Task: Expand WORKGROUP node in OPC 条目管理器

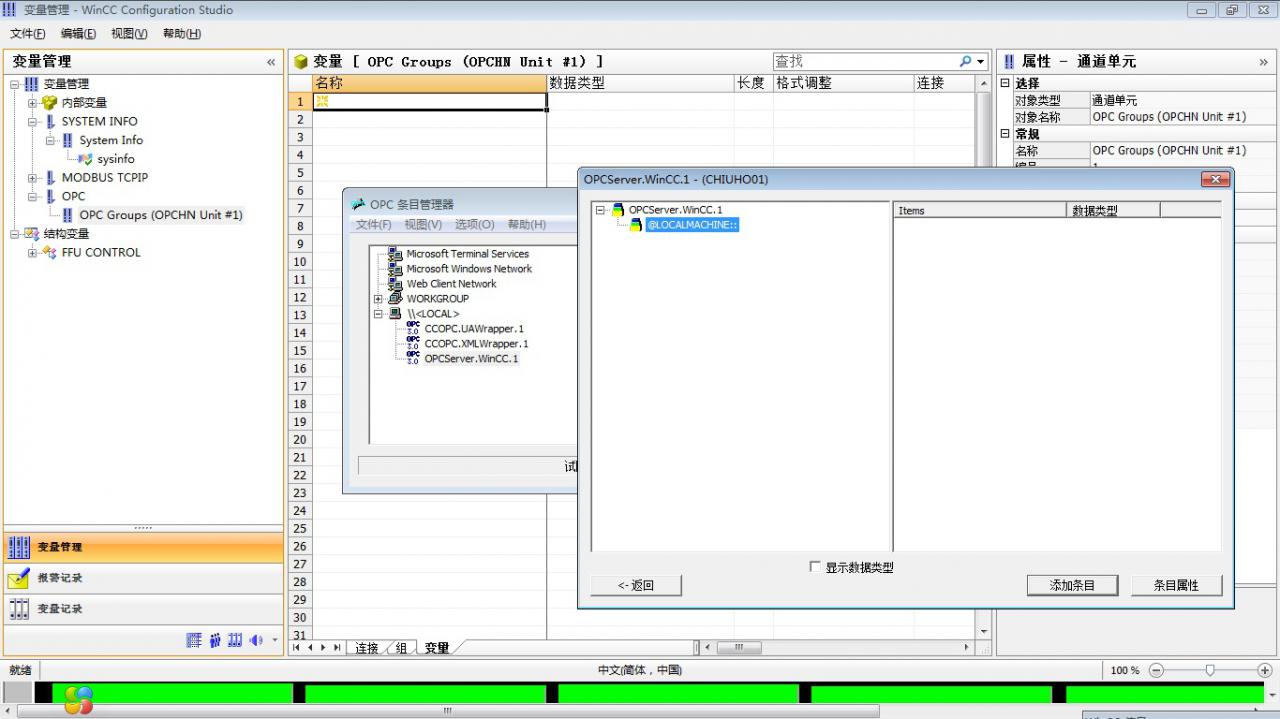Action: click(378, 299)
